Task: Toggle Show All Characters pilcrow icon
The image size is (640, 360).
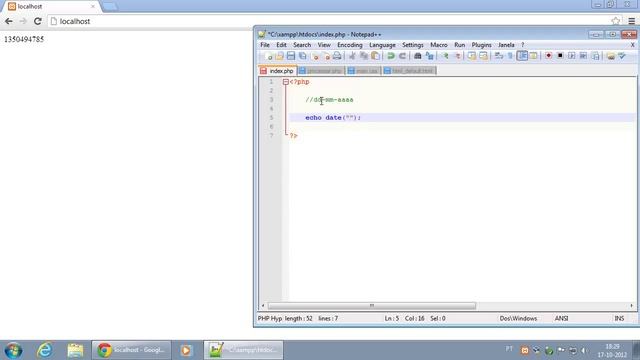Action: click(x=510, y=56)
